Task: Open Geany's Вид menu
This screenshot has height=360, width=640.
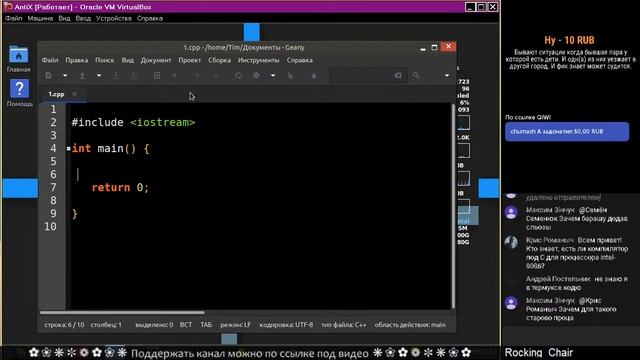Action: point(127,60)
